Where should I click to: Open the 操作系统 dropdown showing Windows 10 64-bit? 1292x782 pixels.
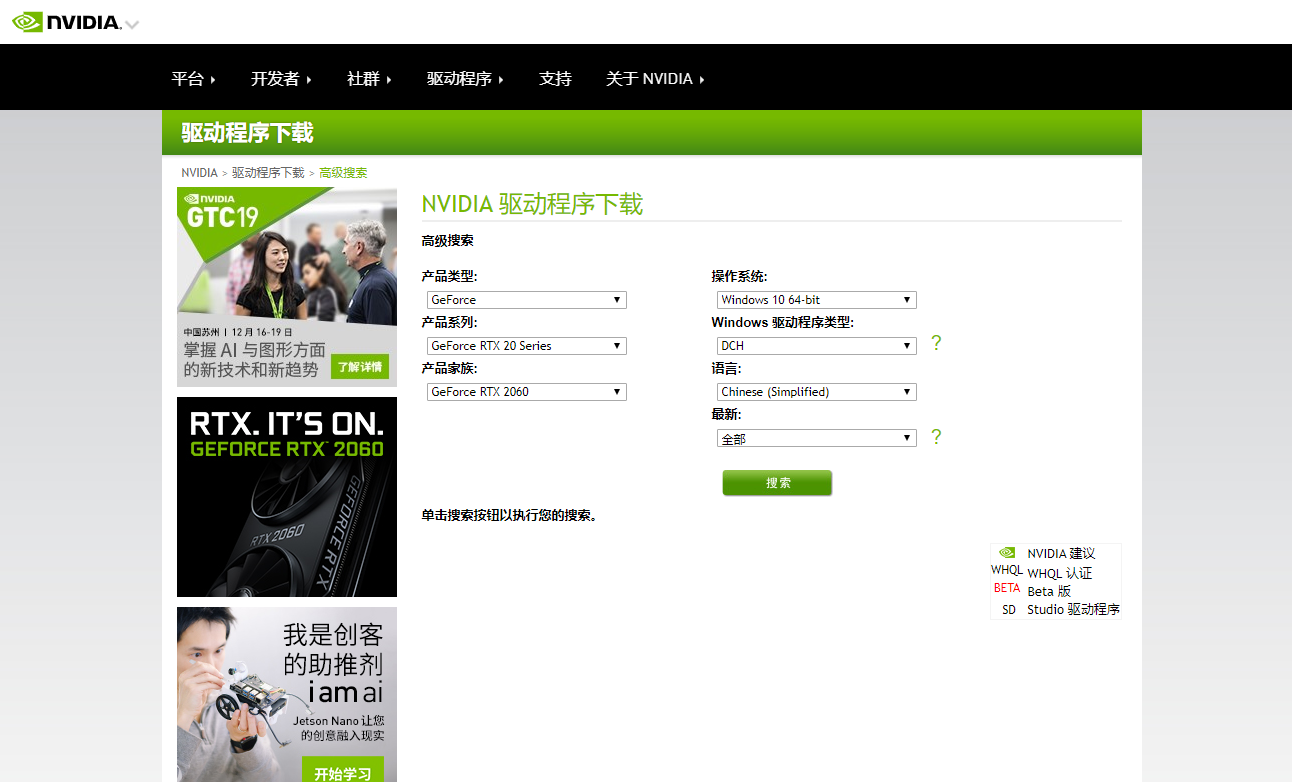pos(817,300)
